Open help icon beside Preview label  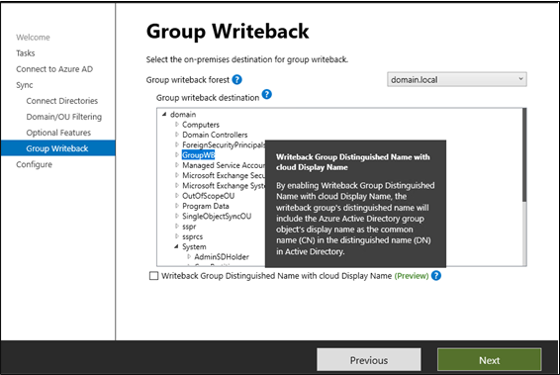(436, 276)
